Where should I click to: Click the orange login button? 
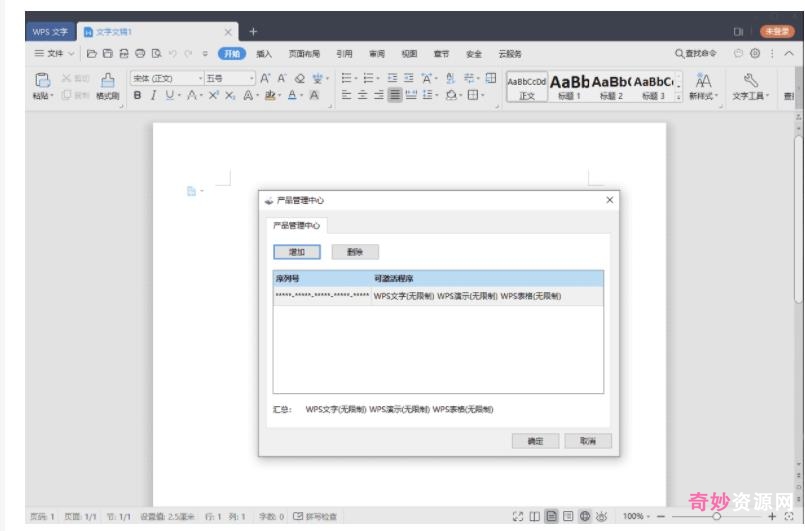[777, 31]
